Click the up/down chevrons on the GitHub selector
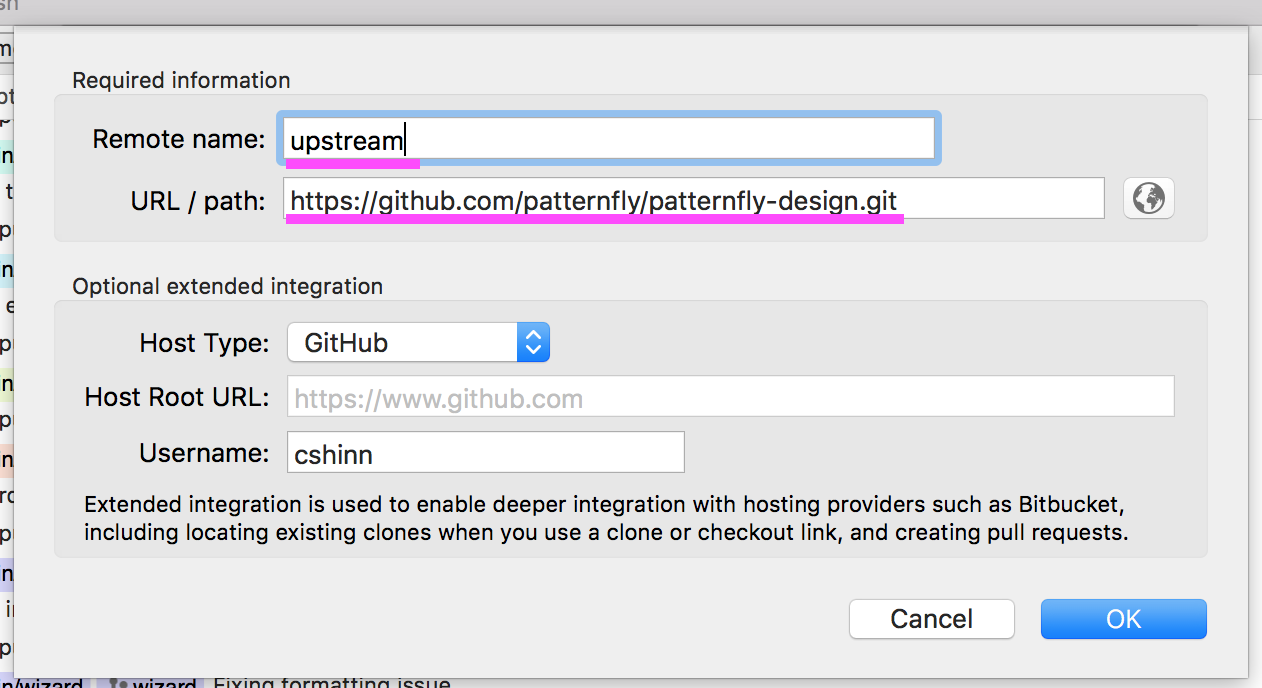1262x688 pixels. [x=533, y=342]
